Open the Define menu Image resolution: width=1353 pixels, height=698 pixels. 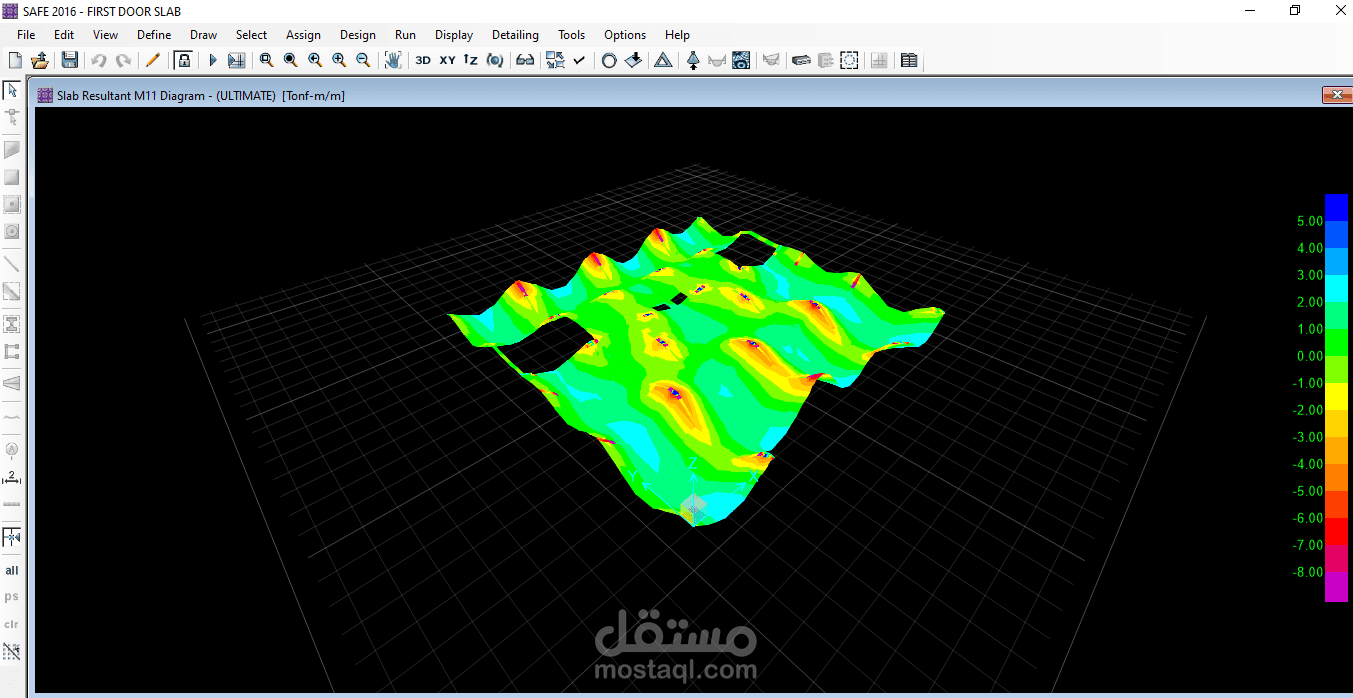[x=154, y=34]
